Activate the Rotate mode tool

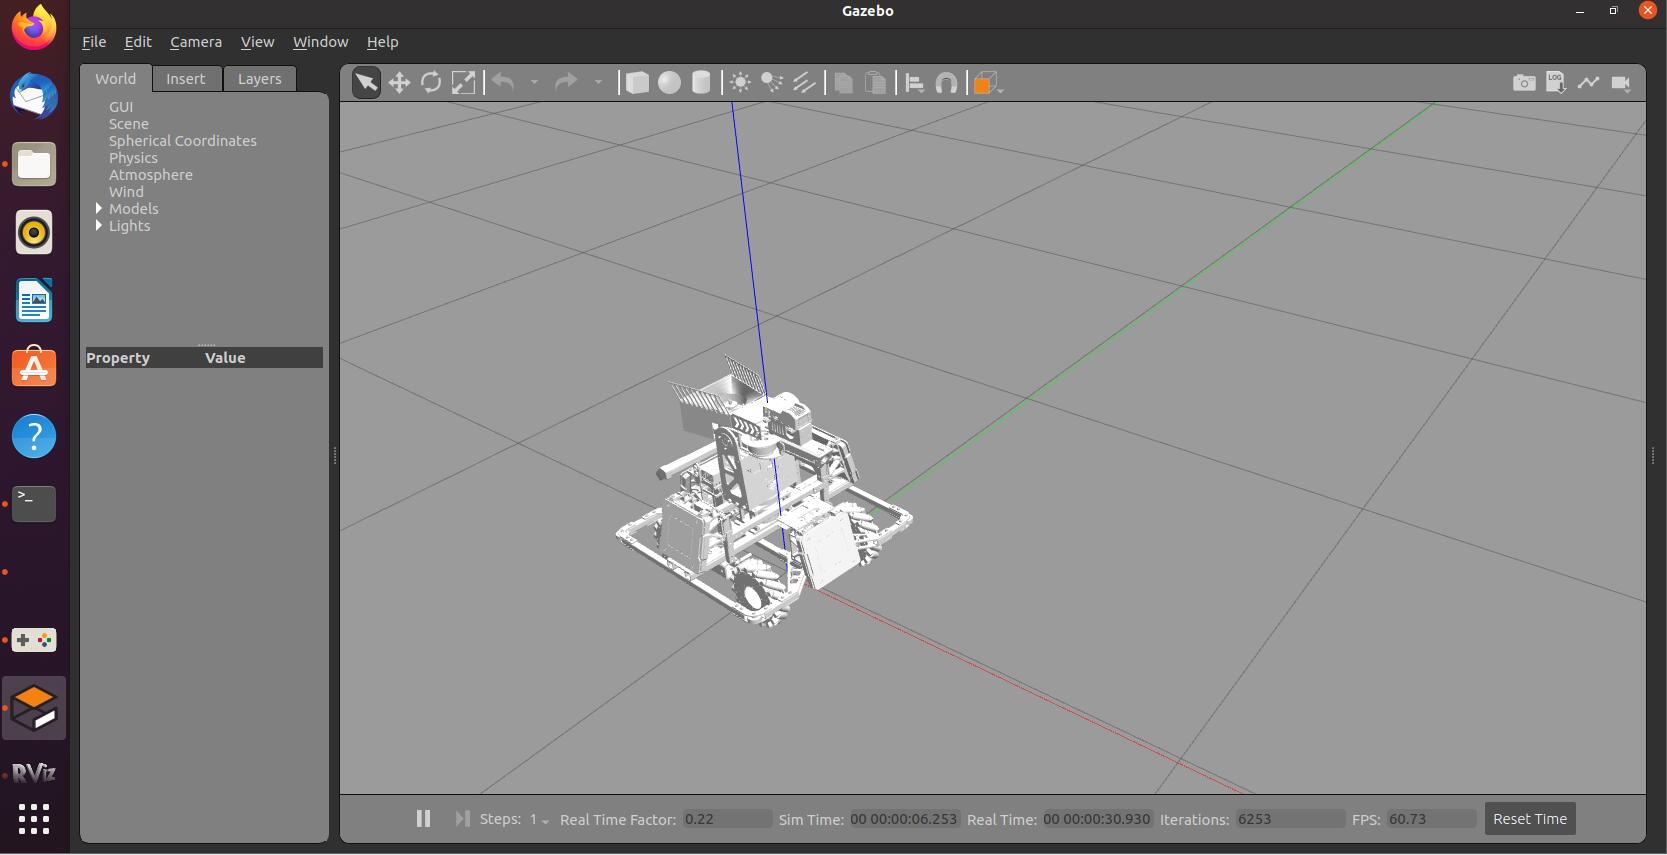click(x=431, y=83)
